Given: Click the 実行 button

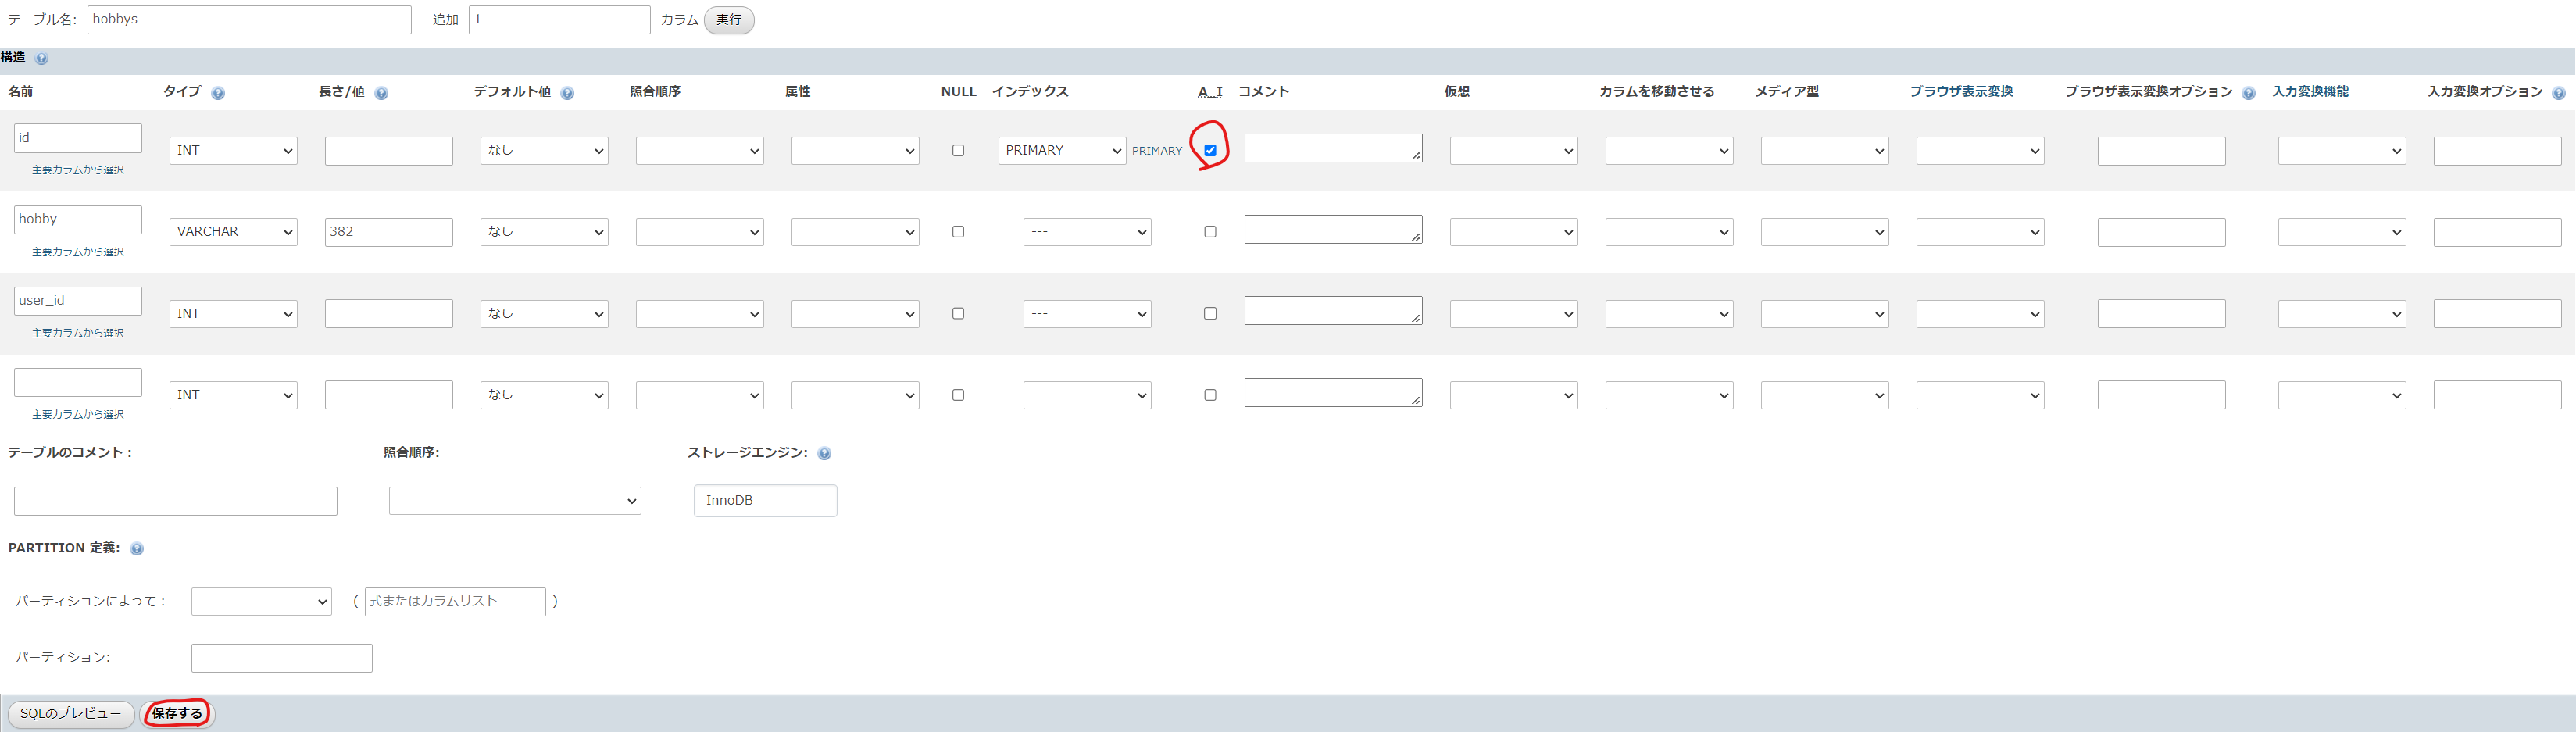Looking at the screenshot, I should pos(729,20).
